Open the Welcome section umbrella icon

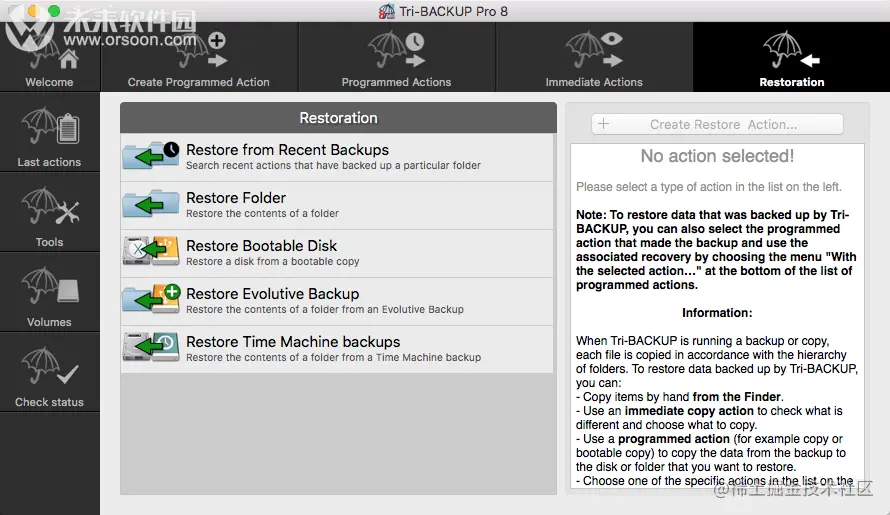tap(52, 50)
